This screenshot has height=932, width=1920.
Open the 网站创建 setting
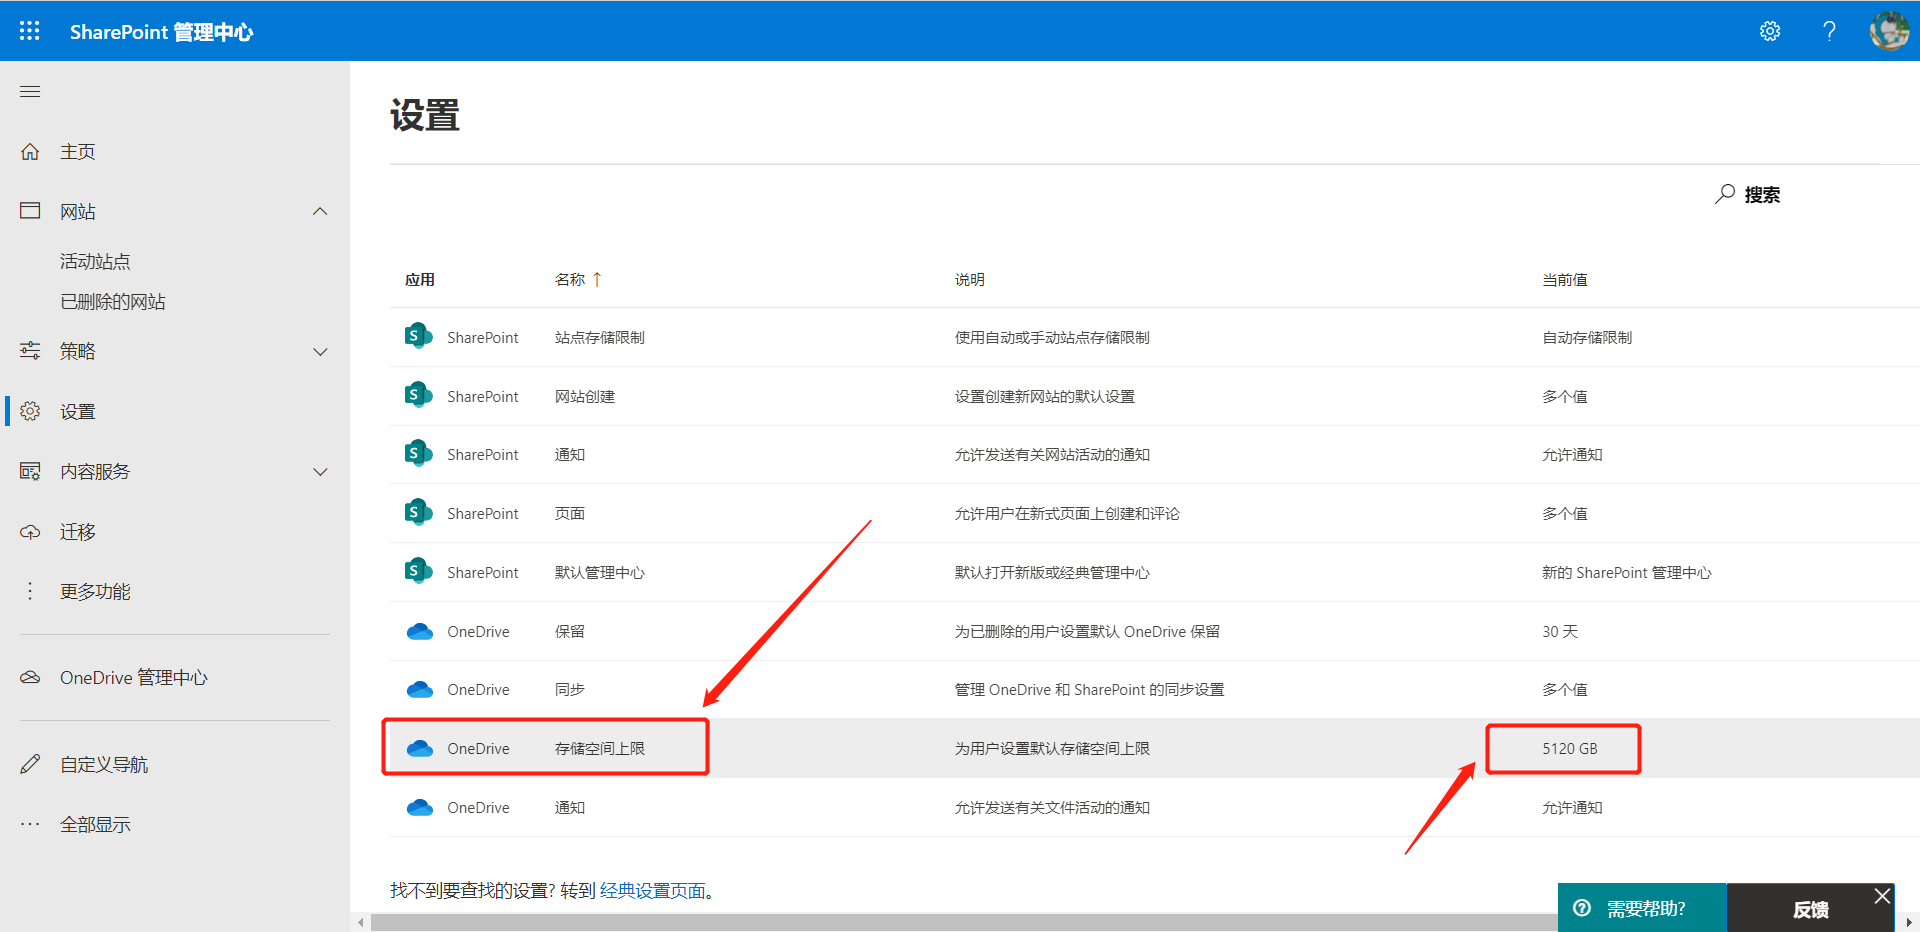point(585,397)
